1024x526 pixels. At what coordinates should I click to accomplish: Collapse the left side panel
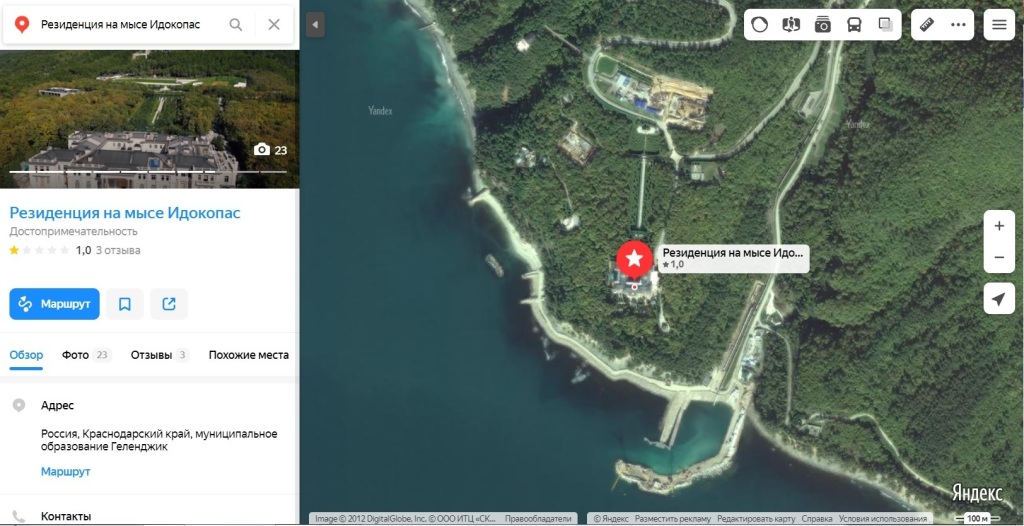tap(315, 25)
